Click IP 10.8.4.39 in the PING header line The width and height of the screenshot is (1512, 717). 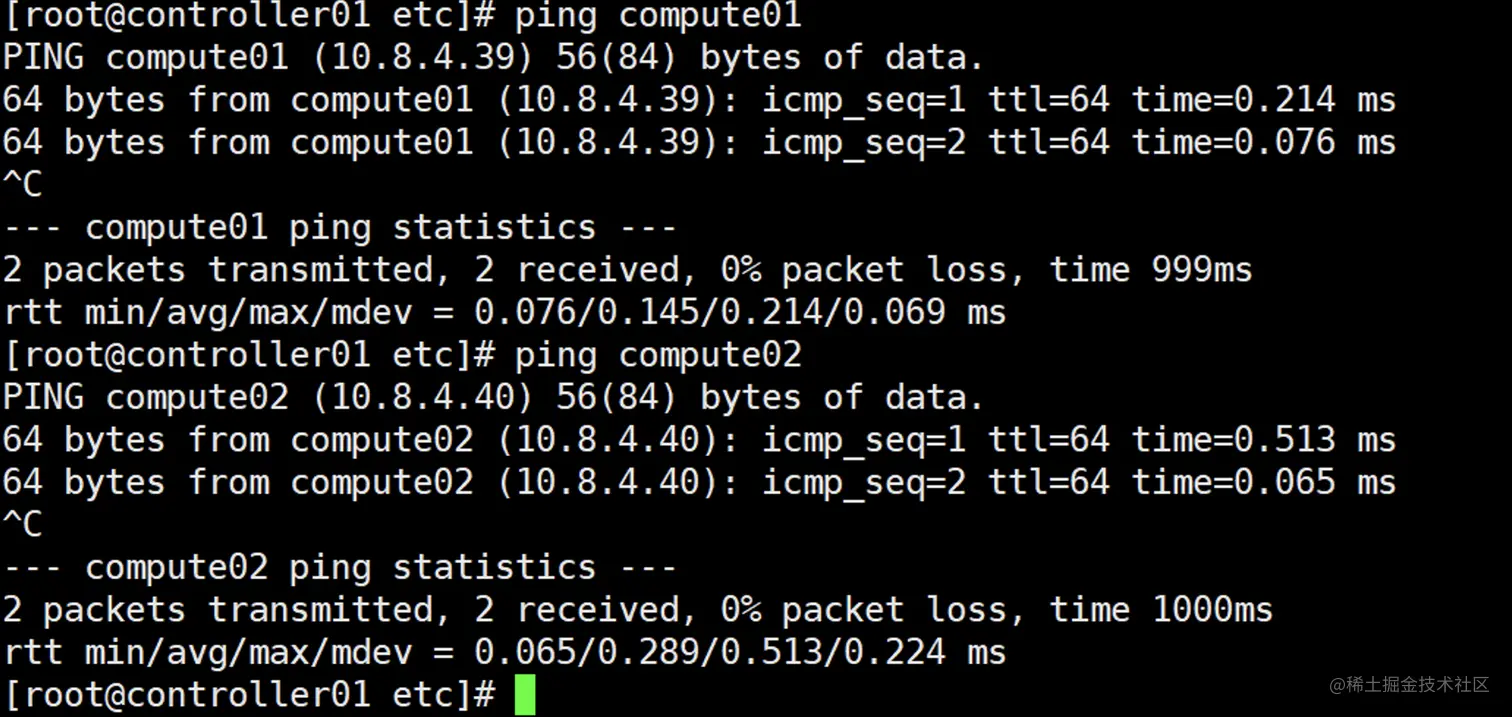(x=422, y=58)
